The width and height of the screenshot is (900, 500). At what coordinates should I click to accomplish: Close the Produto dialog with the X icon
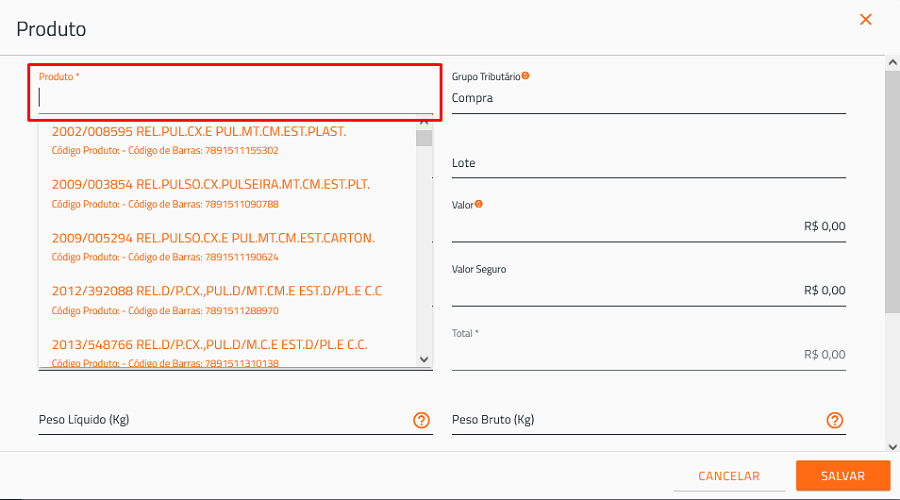[866, 20]
